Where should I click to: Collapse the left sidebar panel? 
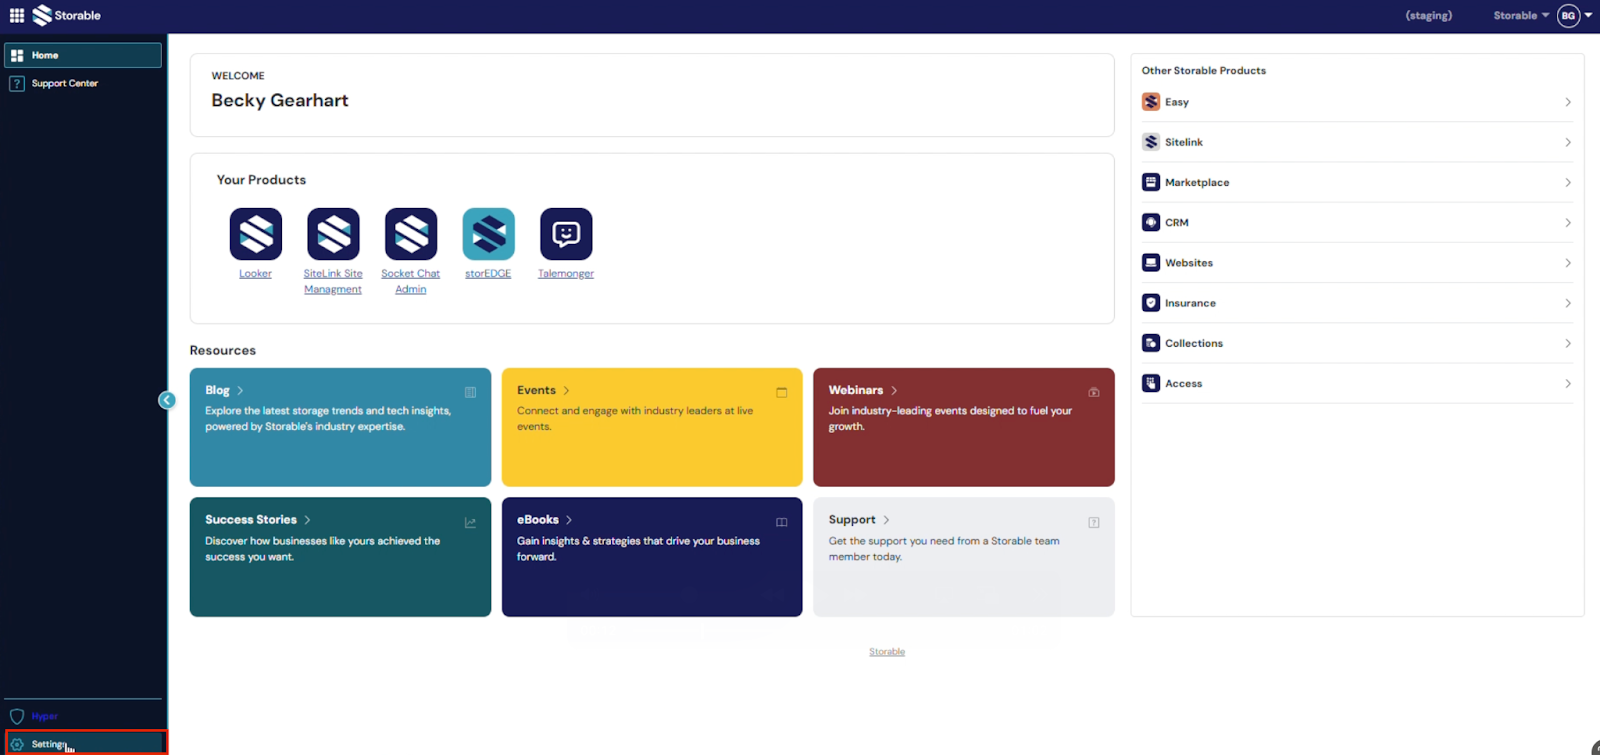click(167, 400)
